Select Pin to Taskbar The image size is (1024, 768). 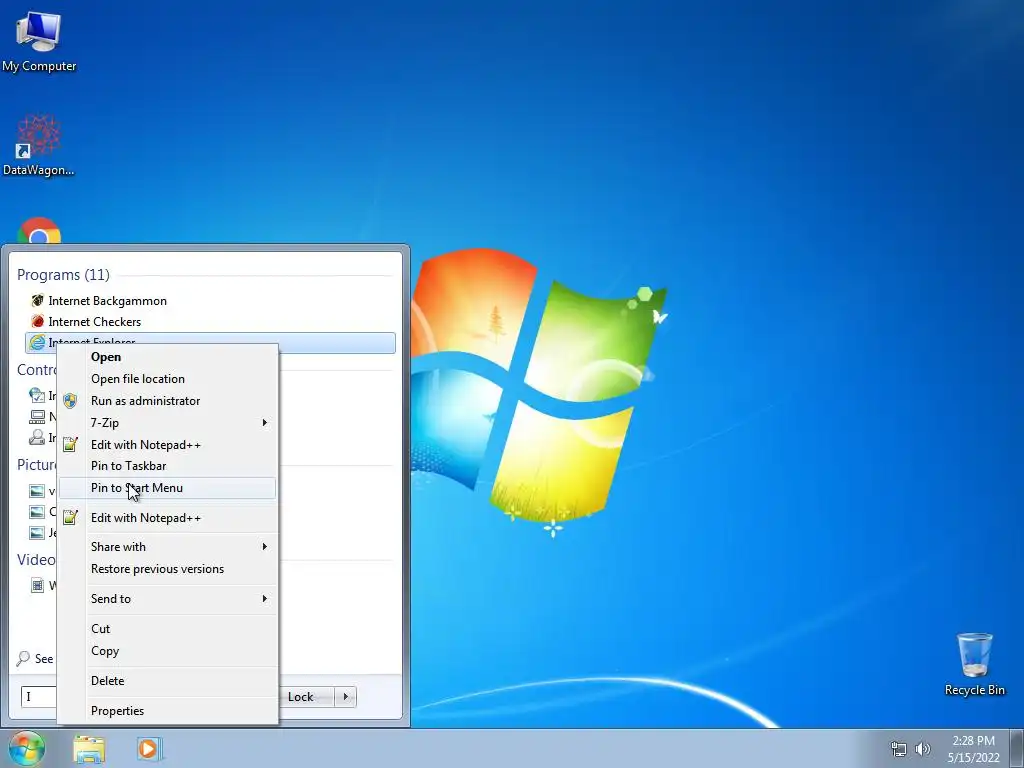(167, 466)
